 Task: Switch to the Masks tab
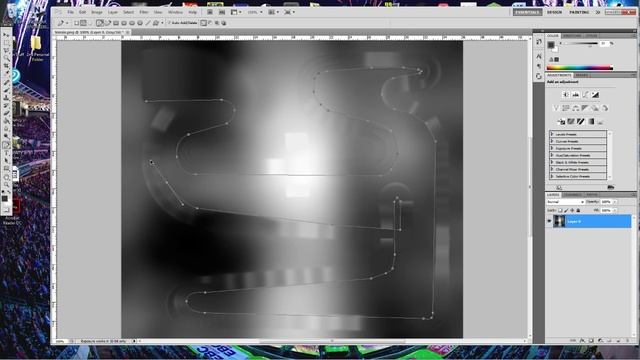pyautogui.click(x=582, y=76)
